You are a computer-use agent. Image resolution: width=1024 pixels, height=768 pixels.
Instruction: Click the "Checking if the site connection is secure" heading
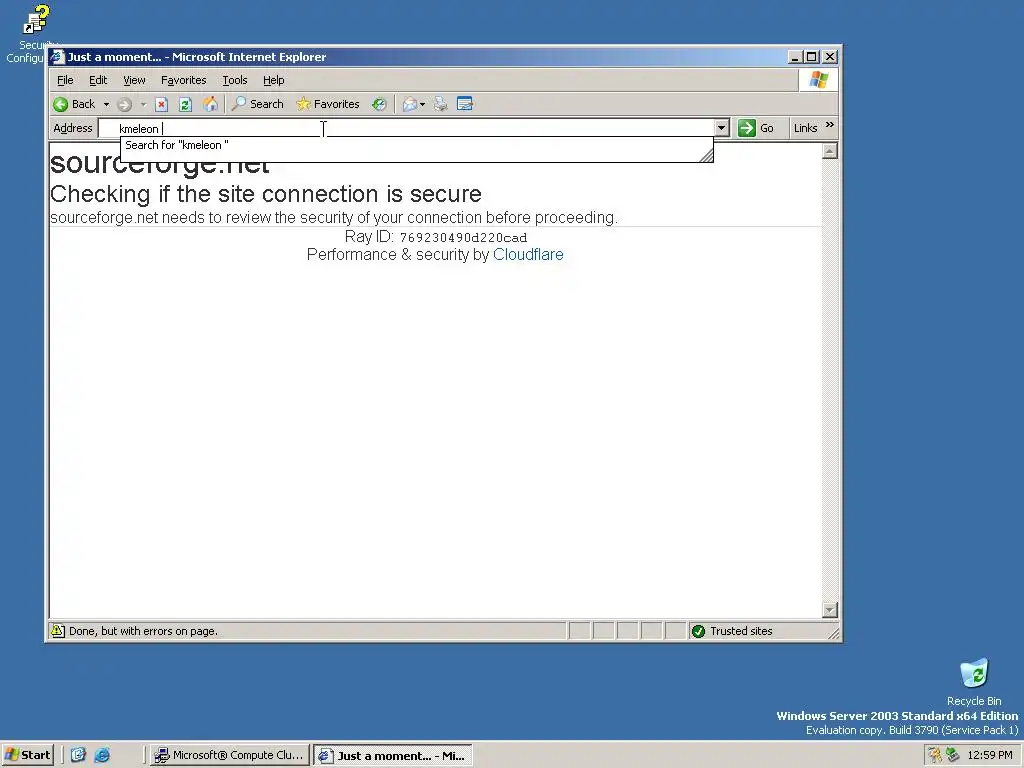pos(266,194)
